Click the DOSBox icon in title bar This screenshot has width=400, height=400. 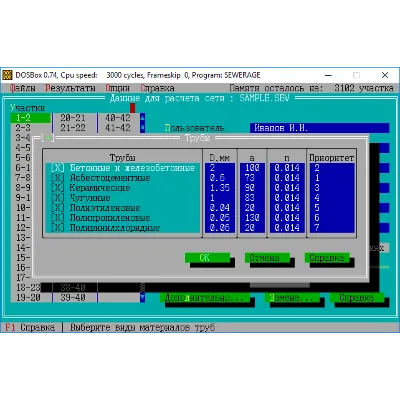[x=7, y=75]
